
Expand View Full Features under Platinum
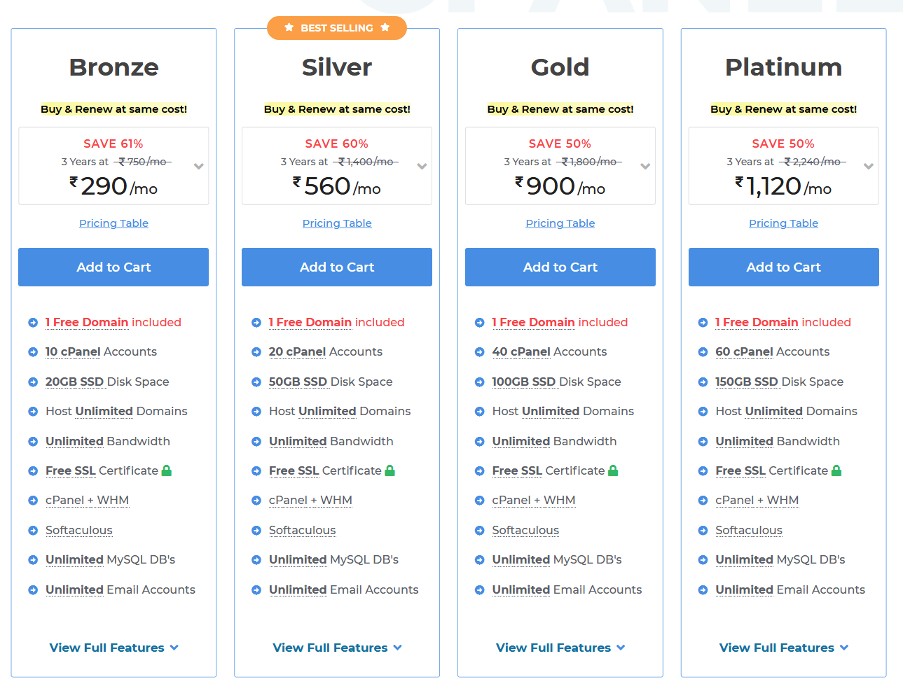[x=784, y=648]
